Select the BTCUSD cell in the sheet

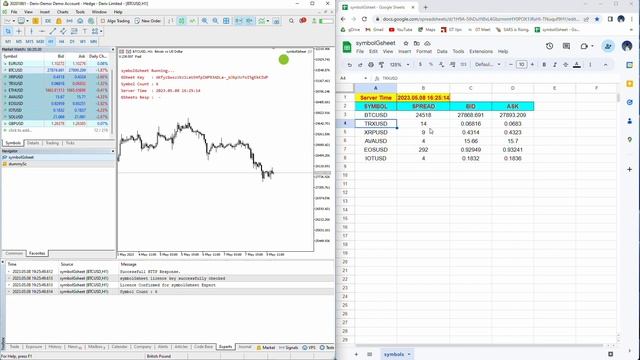pos(376,115)
